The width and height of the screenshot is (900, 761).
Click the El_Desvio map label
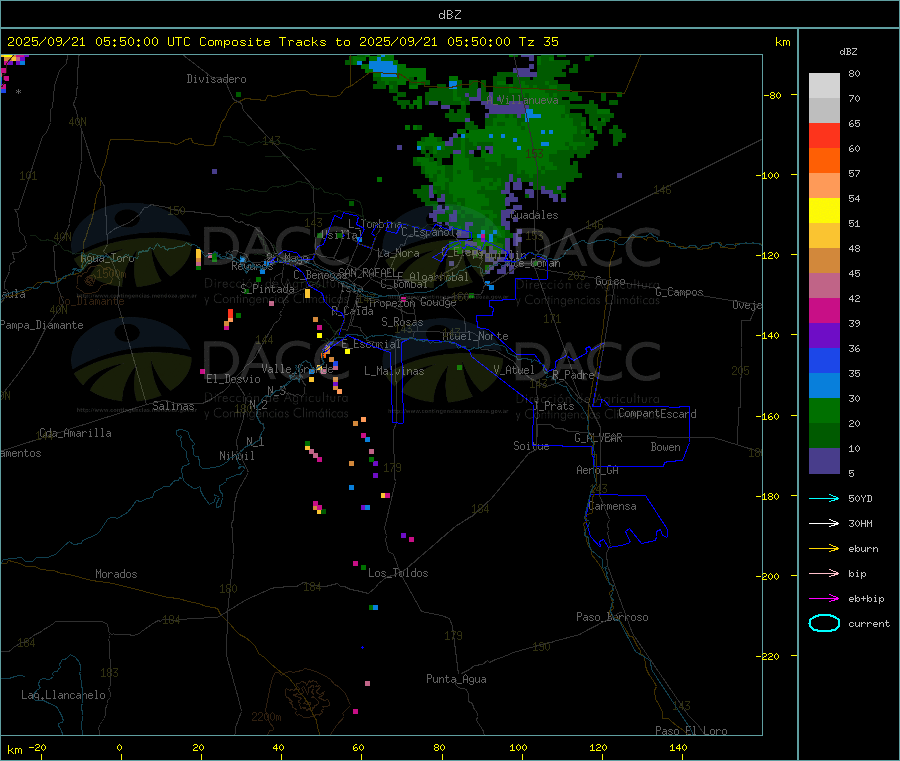[234, 379]
